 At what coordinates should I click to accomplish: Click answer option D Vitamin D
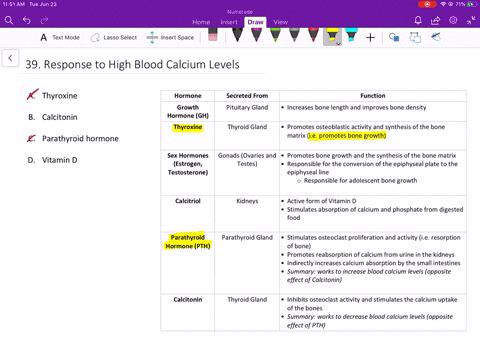[x=52, y=160]
